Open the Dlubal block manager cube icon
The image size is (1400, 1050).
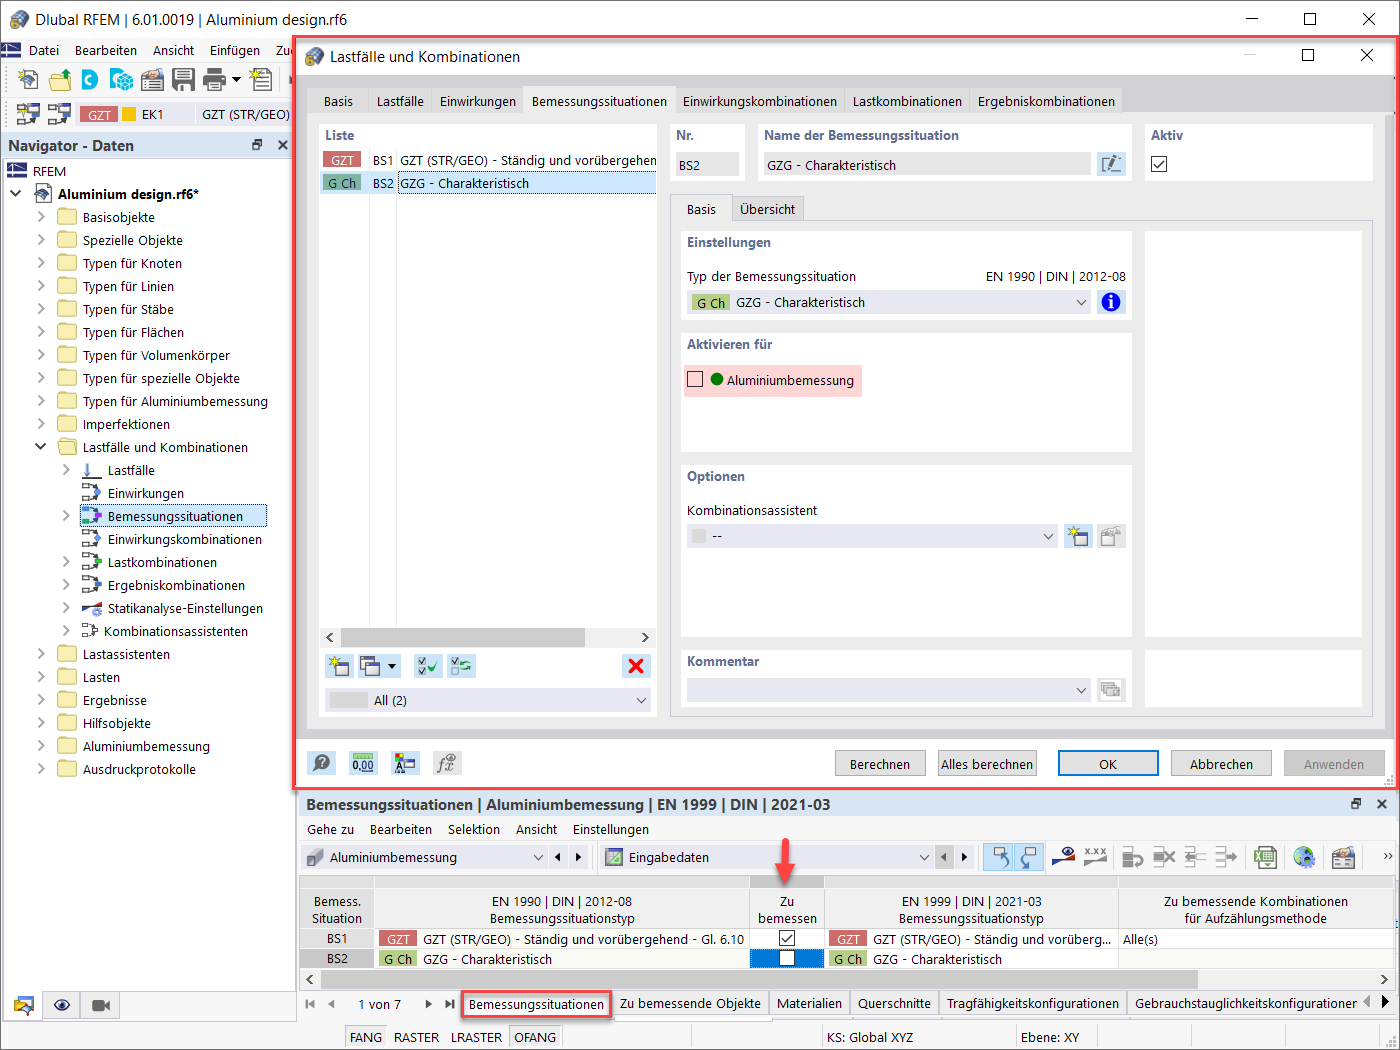pyautogui.click(x=122, y=79)
